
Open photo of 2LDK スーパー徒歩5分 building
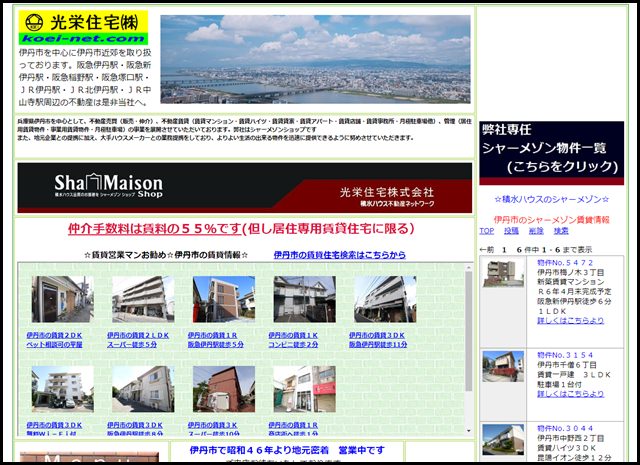[x=143, y=299]
